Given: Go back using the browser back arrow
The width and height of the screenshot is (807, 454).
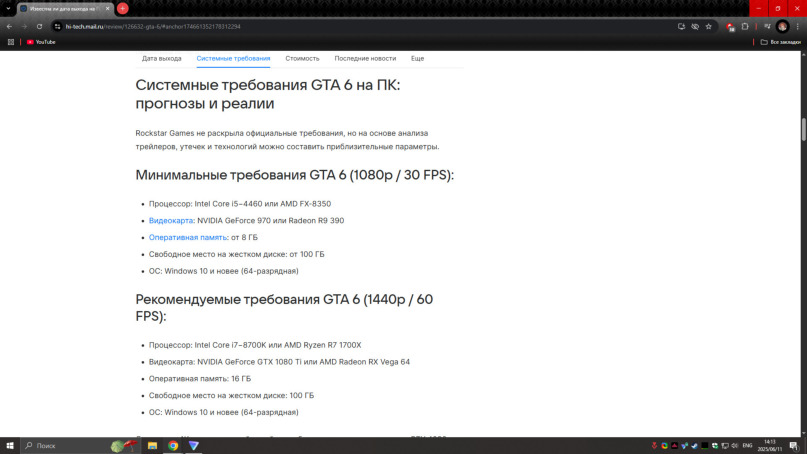Looking at the screenshot, I should (9, 26).
